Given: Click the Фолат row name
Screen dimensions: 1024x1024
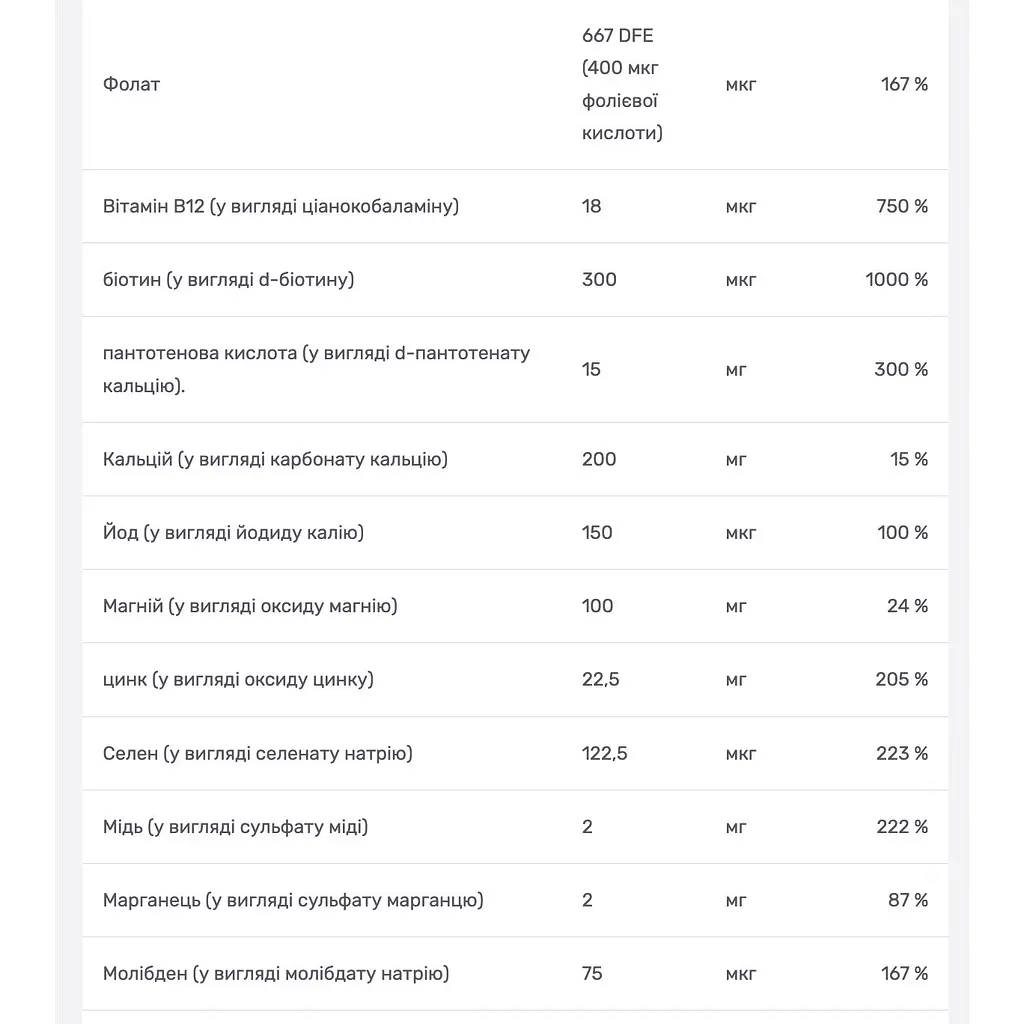Looking at the screenshot, I should tap(131, 84).
